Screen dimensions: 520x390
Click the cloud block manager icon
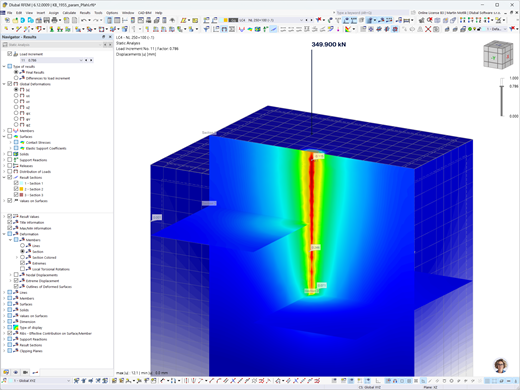coord(31,20)
